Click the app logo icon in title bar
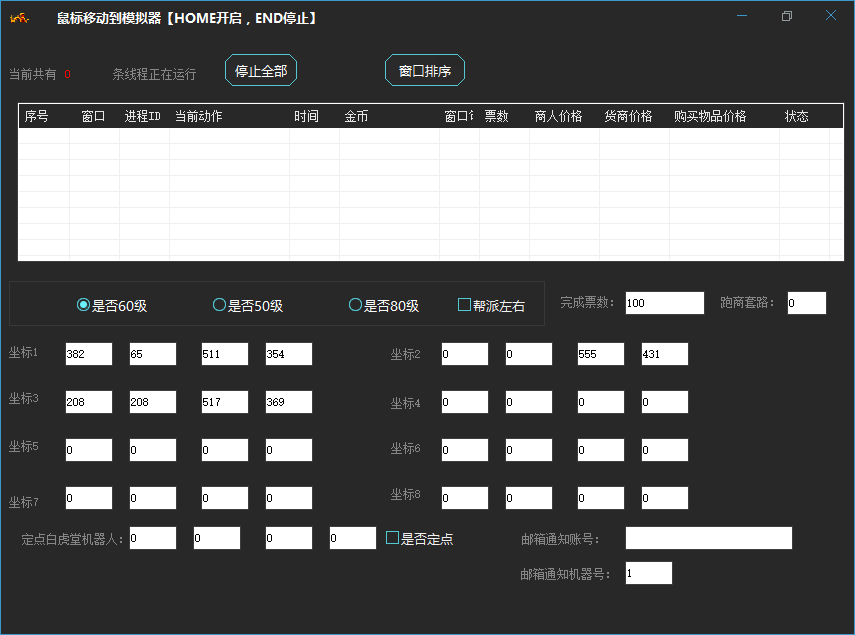Image resolution: width=855 pixels, height=635 pixels. (19, 17)
